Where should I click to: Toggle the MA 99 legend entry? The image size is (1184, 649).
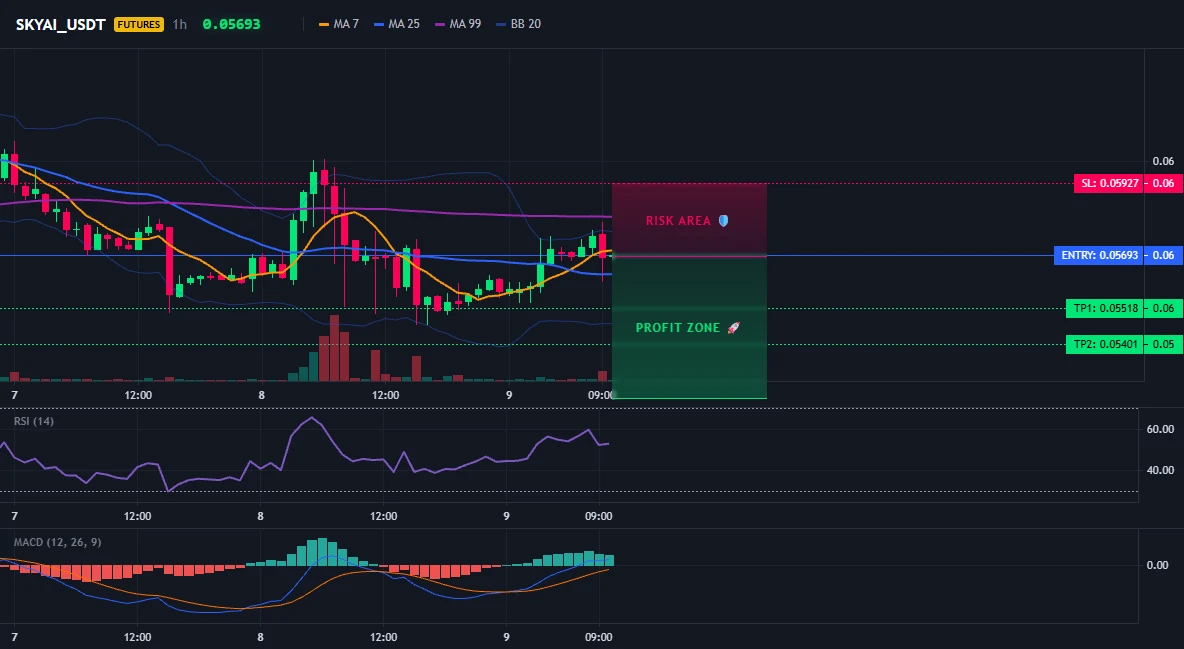pos(458,24)
